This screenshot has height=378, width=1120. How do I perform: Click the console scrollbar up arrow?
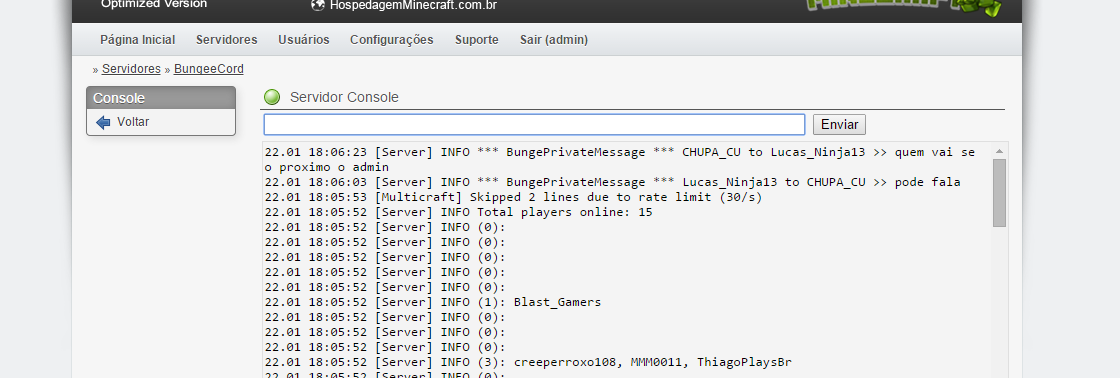(x=999, y=151)
